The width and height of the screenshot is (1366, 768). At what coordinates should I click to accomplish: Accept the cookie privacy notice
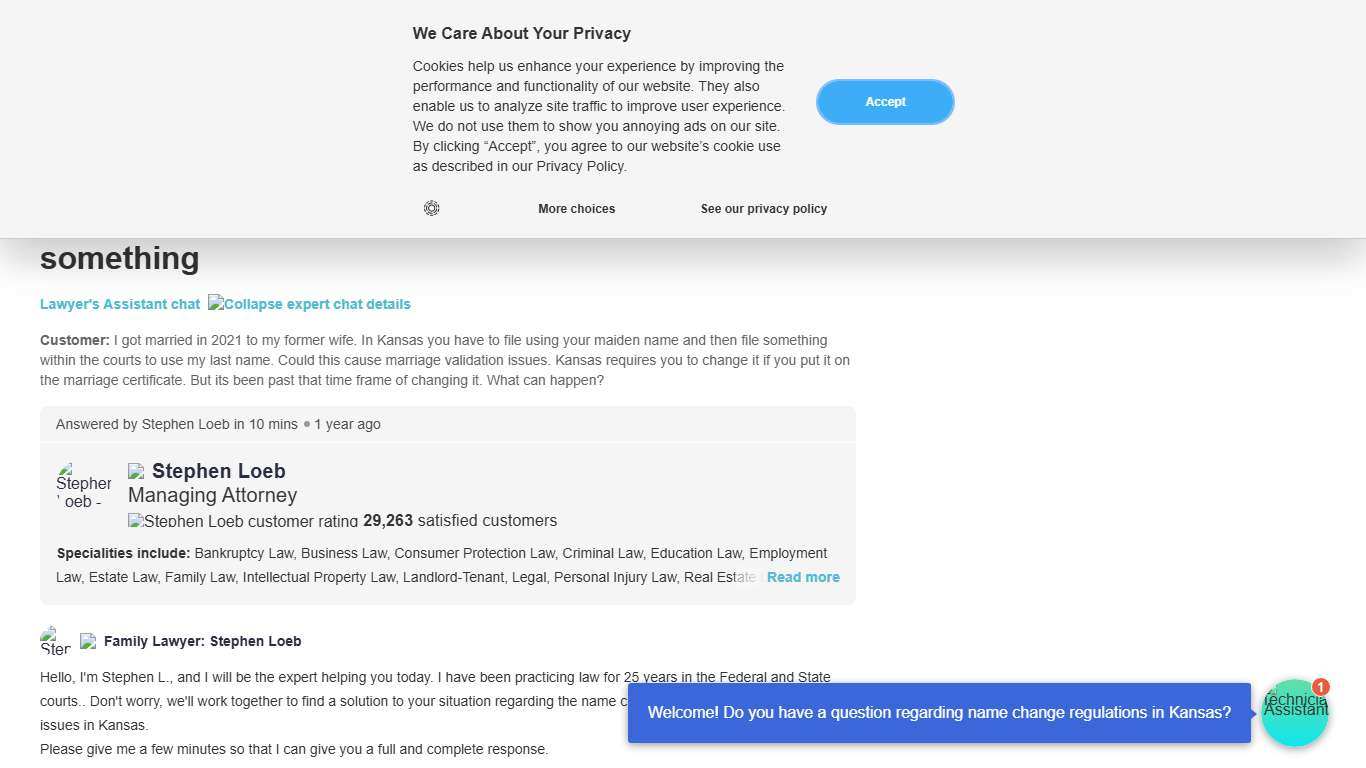[x=885, y=102]
